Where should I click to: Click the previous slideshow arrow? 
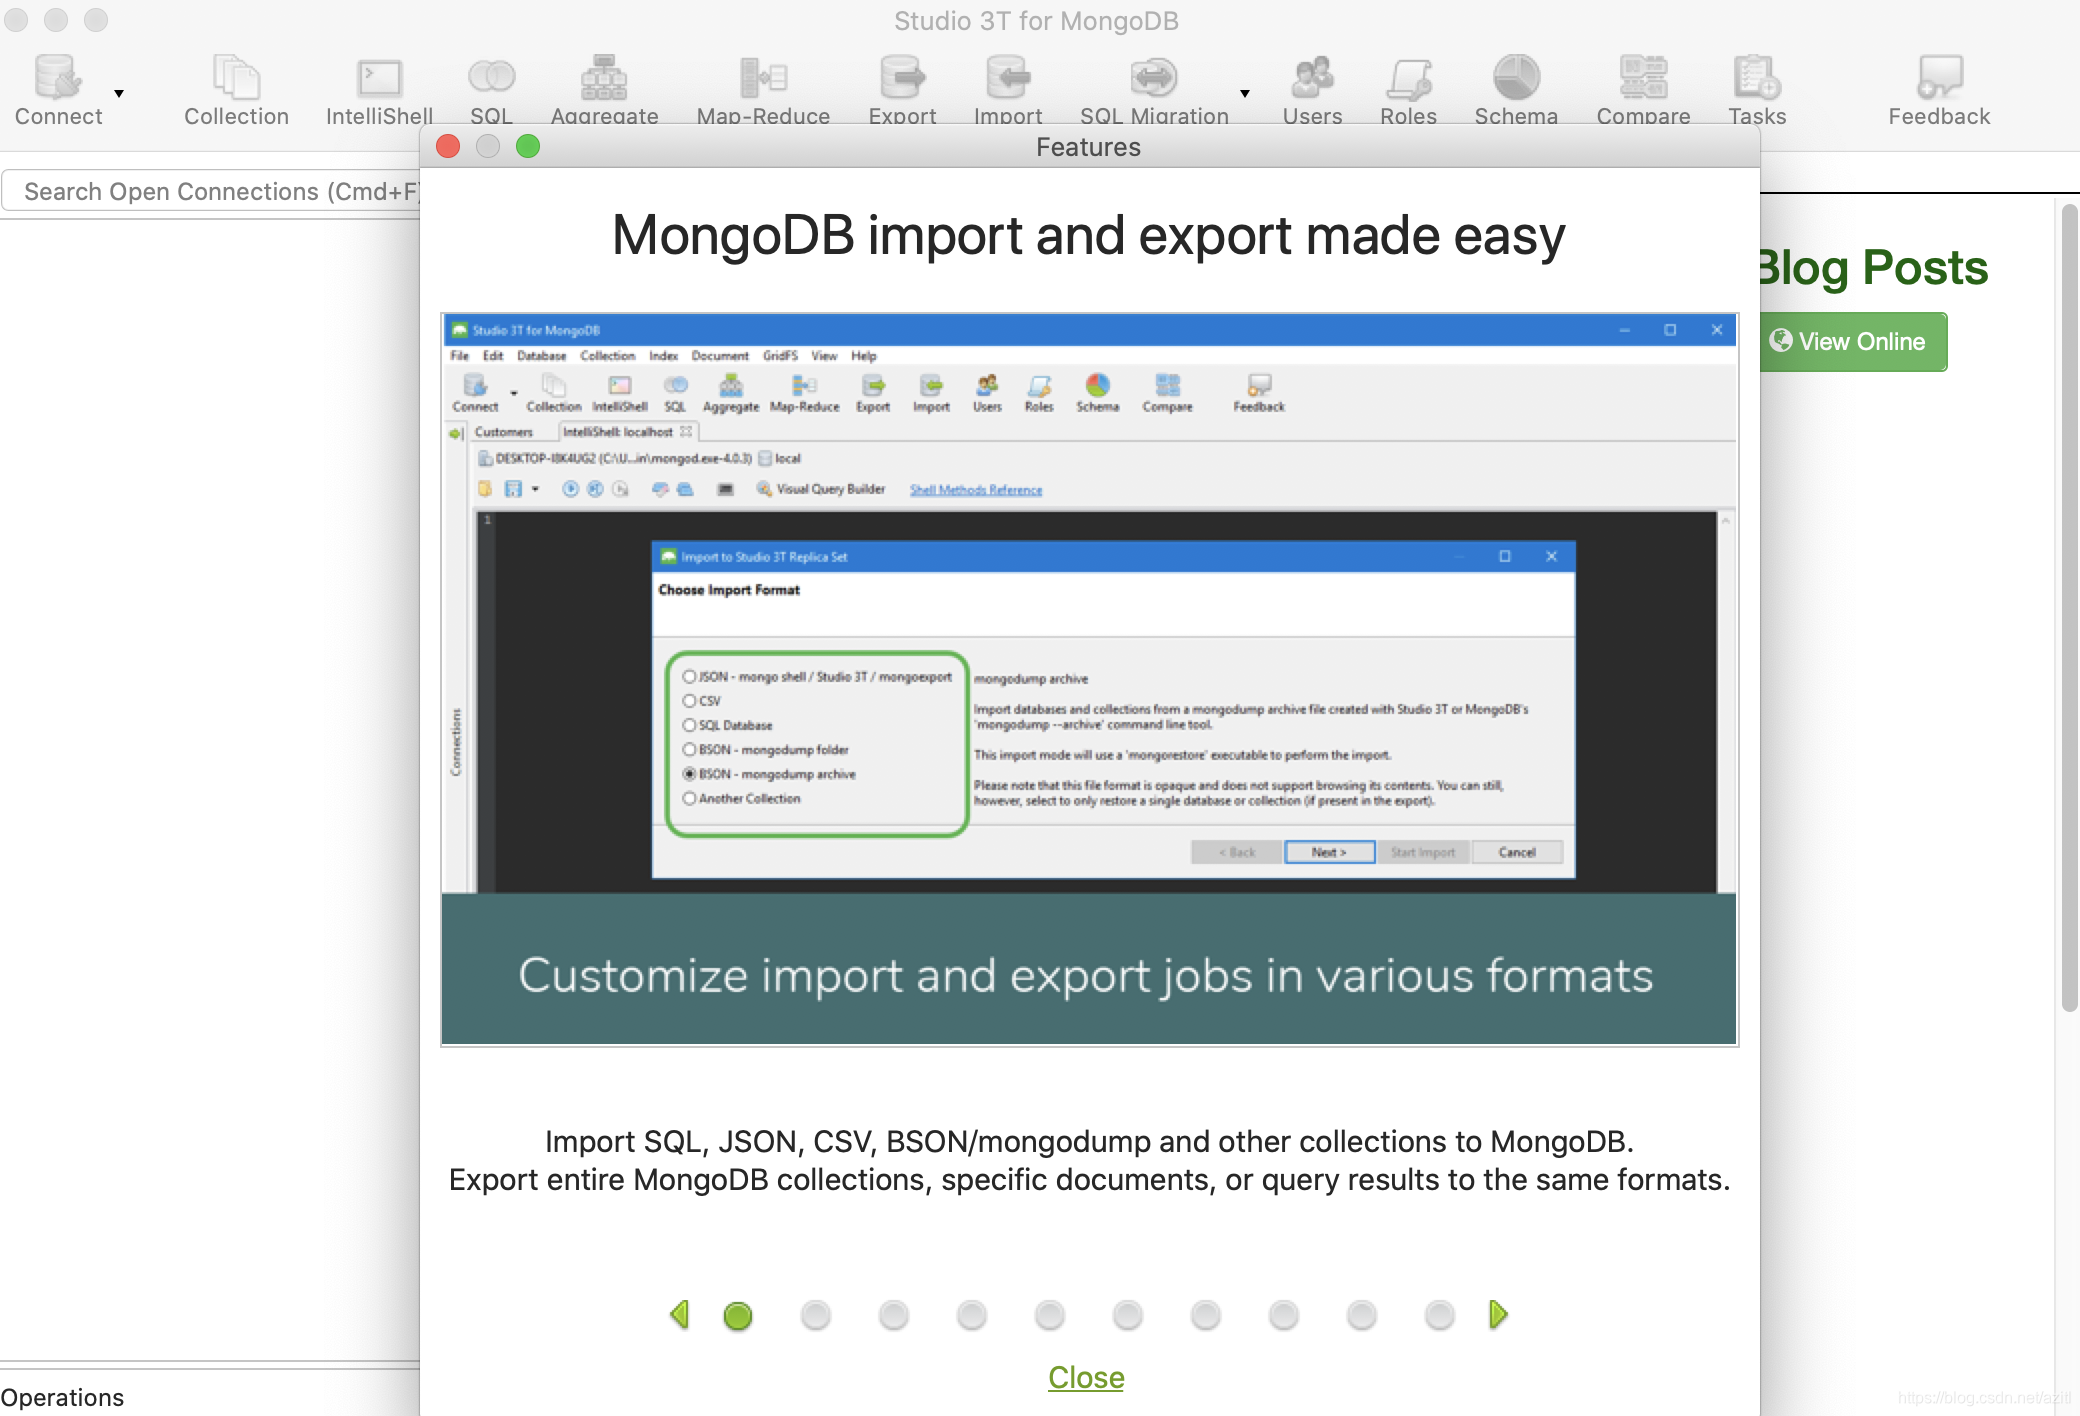point(678,1313)
